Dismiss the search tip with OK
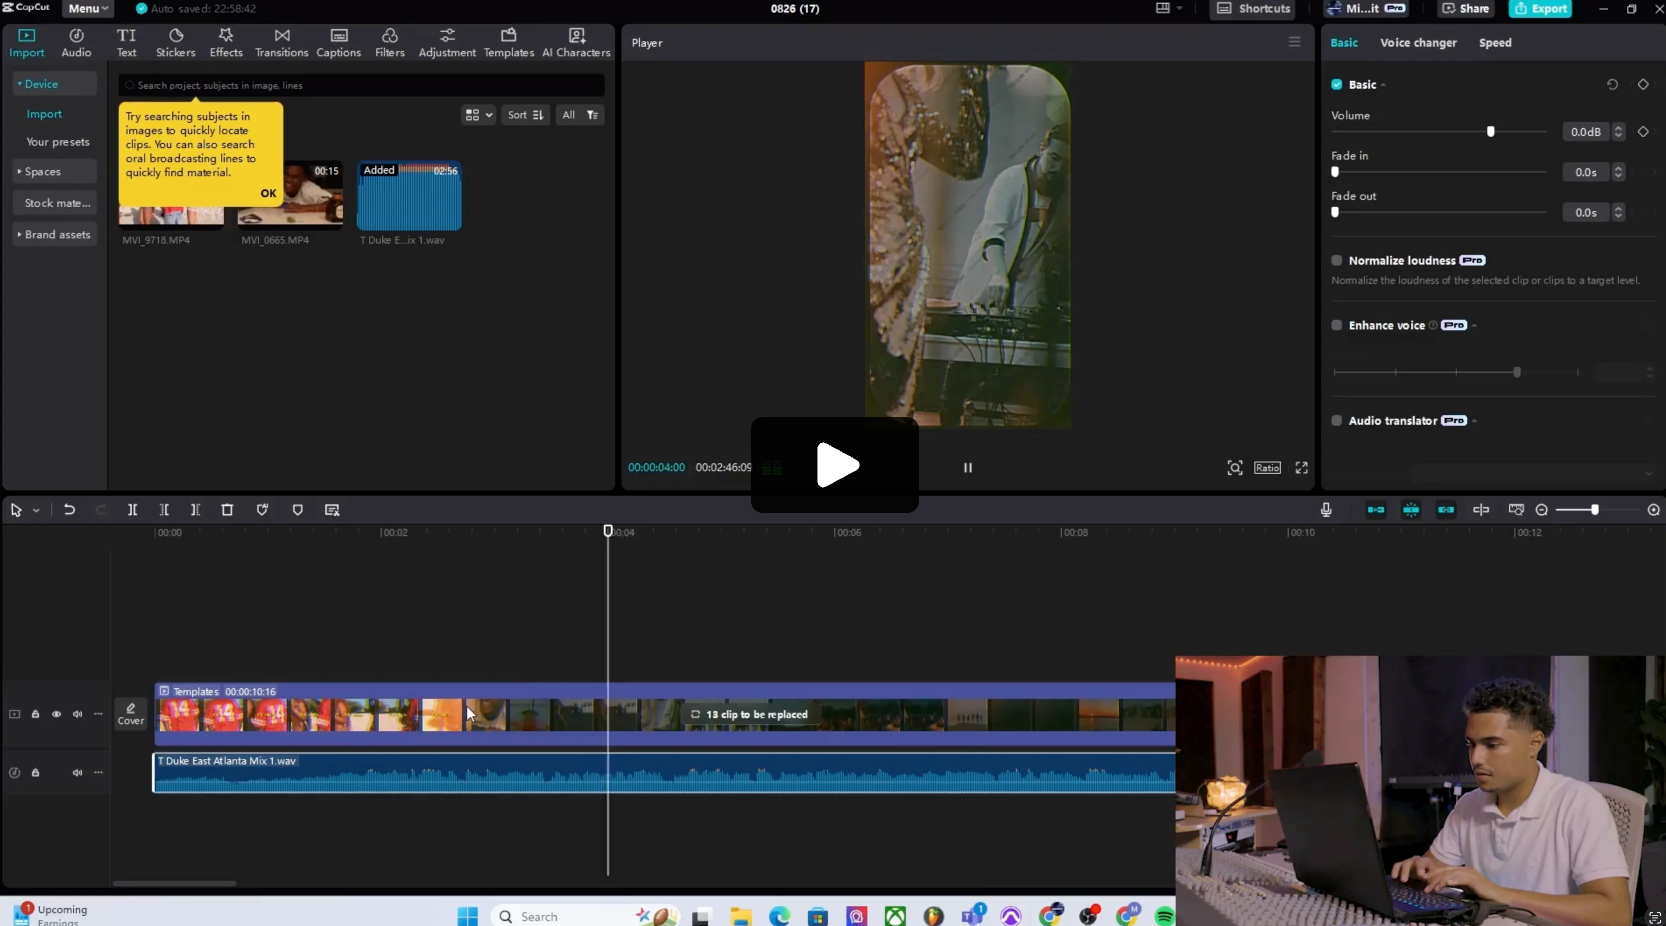 click(268, 194)
